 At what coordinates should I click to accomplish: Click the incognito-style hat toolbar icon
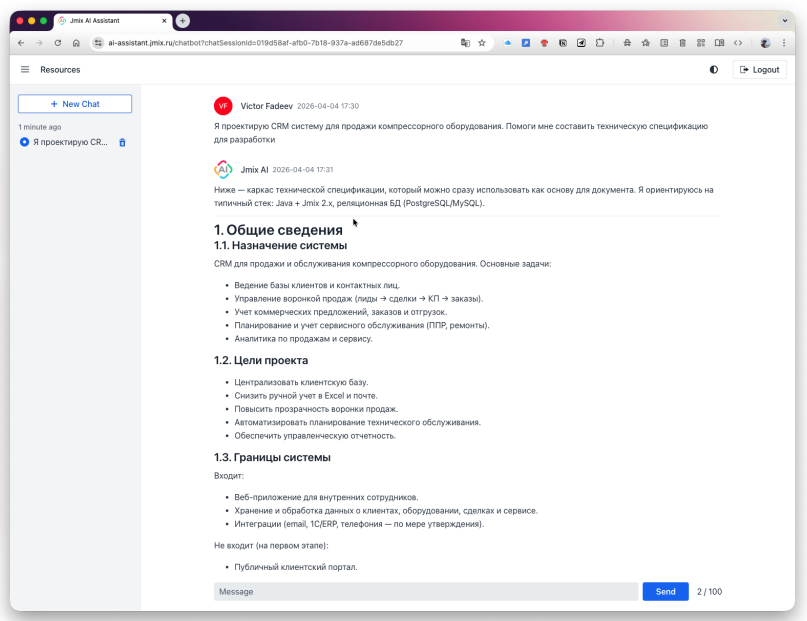627,43
